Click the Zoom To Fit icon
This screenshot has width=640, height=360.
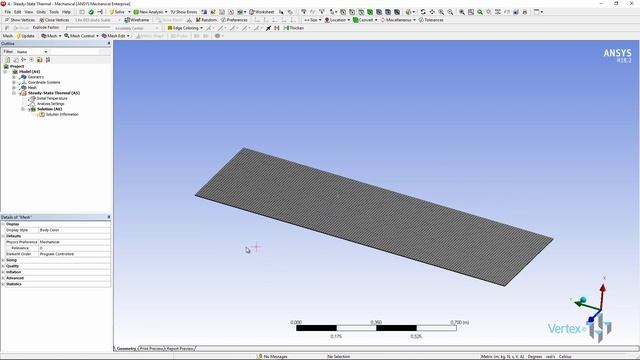[462, 12]
